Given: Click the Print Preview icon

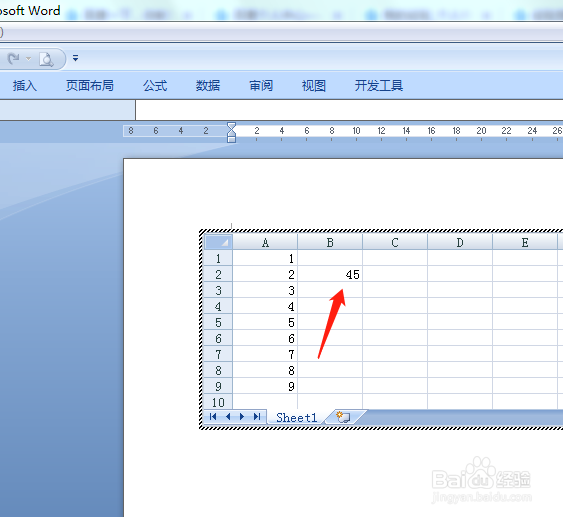Looking at the screenshot, I should (x=46, y=59).
